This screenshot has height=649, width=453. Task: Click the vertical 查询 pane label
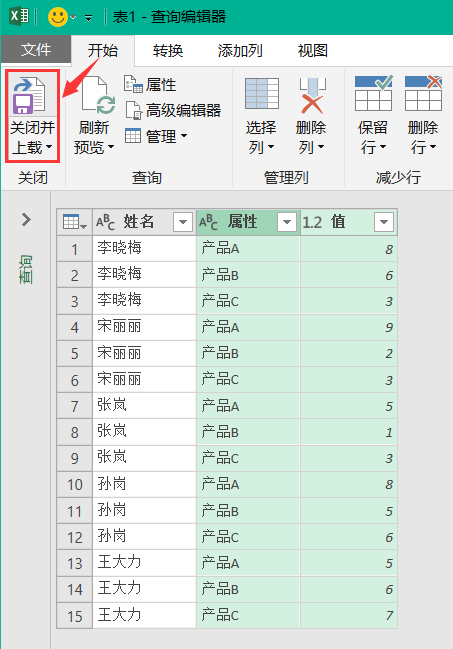click(x=26, y=269)
